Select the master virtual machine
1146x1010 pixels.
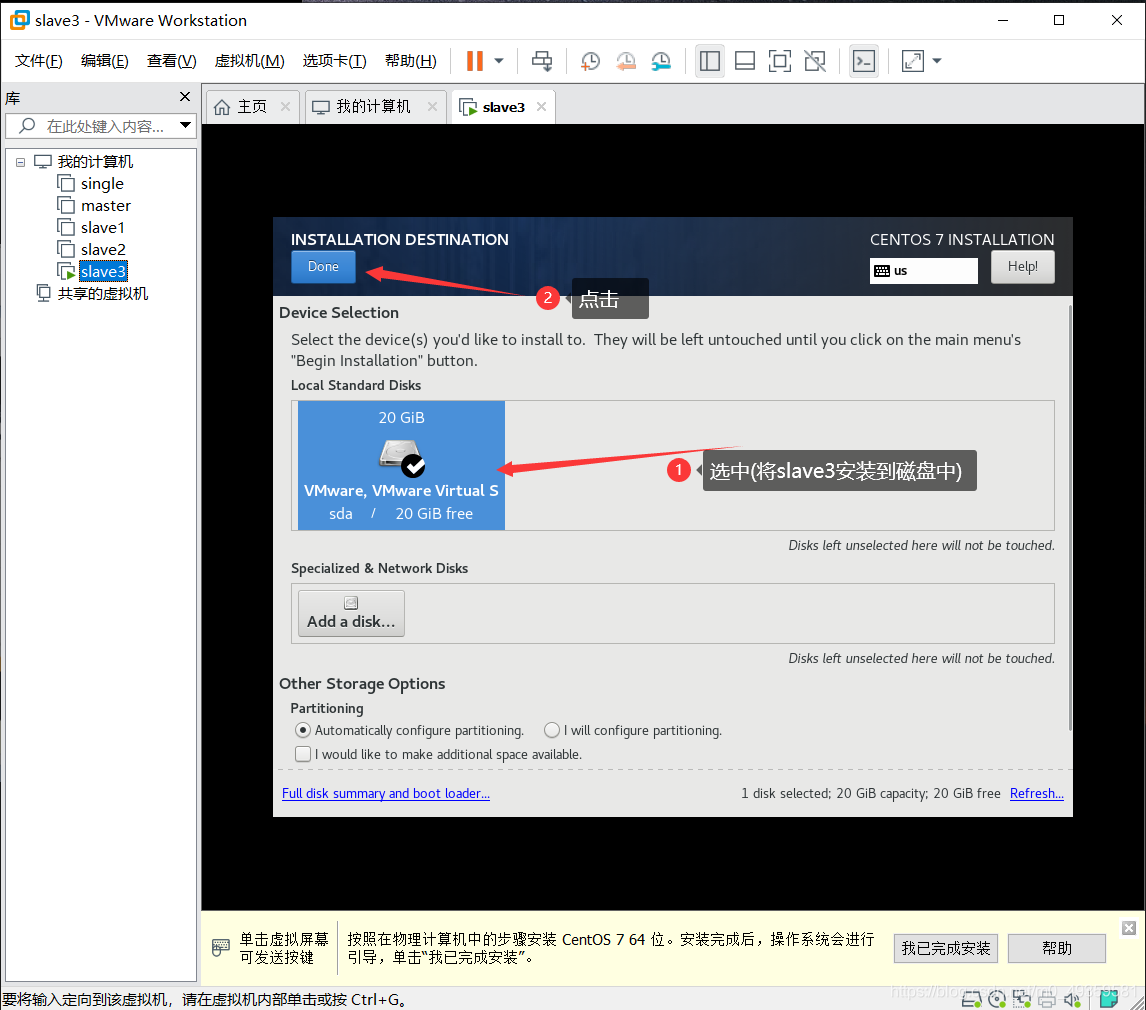(105, 205)
